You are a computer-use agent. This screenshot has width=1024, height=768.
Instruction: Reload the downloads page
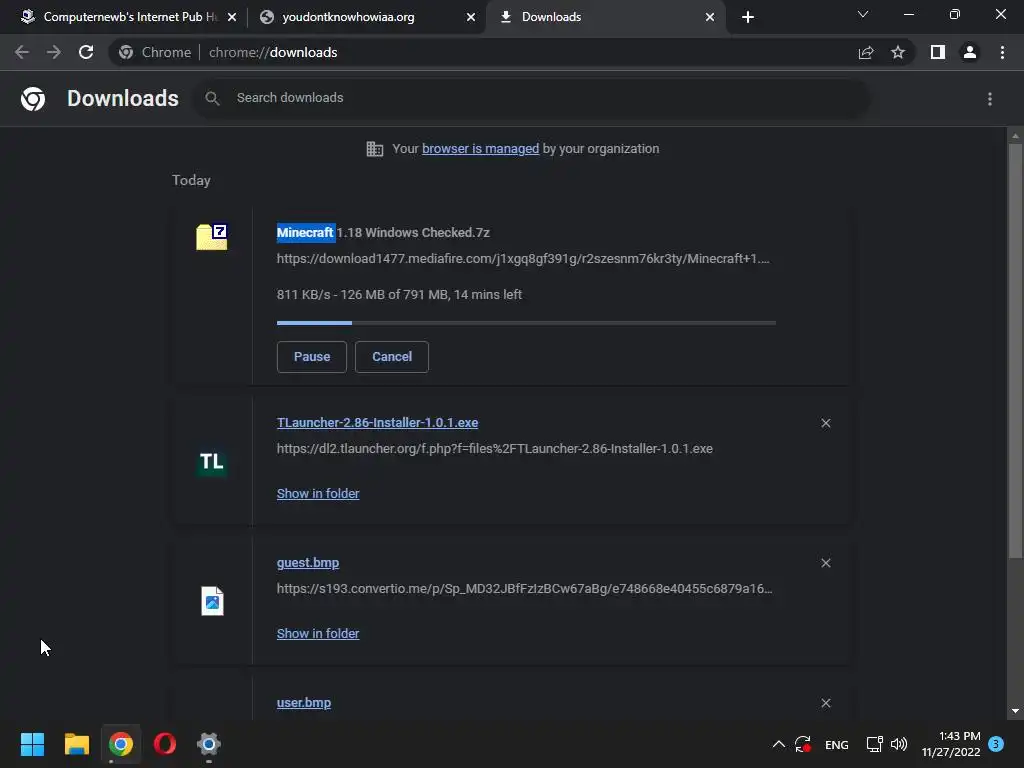(x=86, y=52)
